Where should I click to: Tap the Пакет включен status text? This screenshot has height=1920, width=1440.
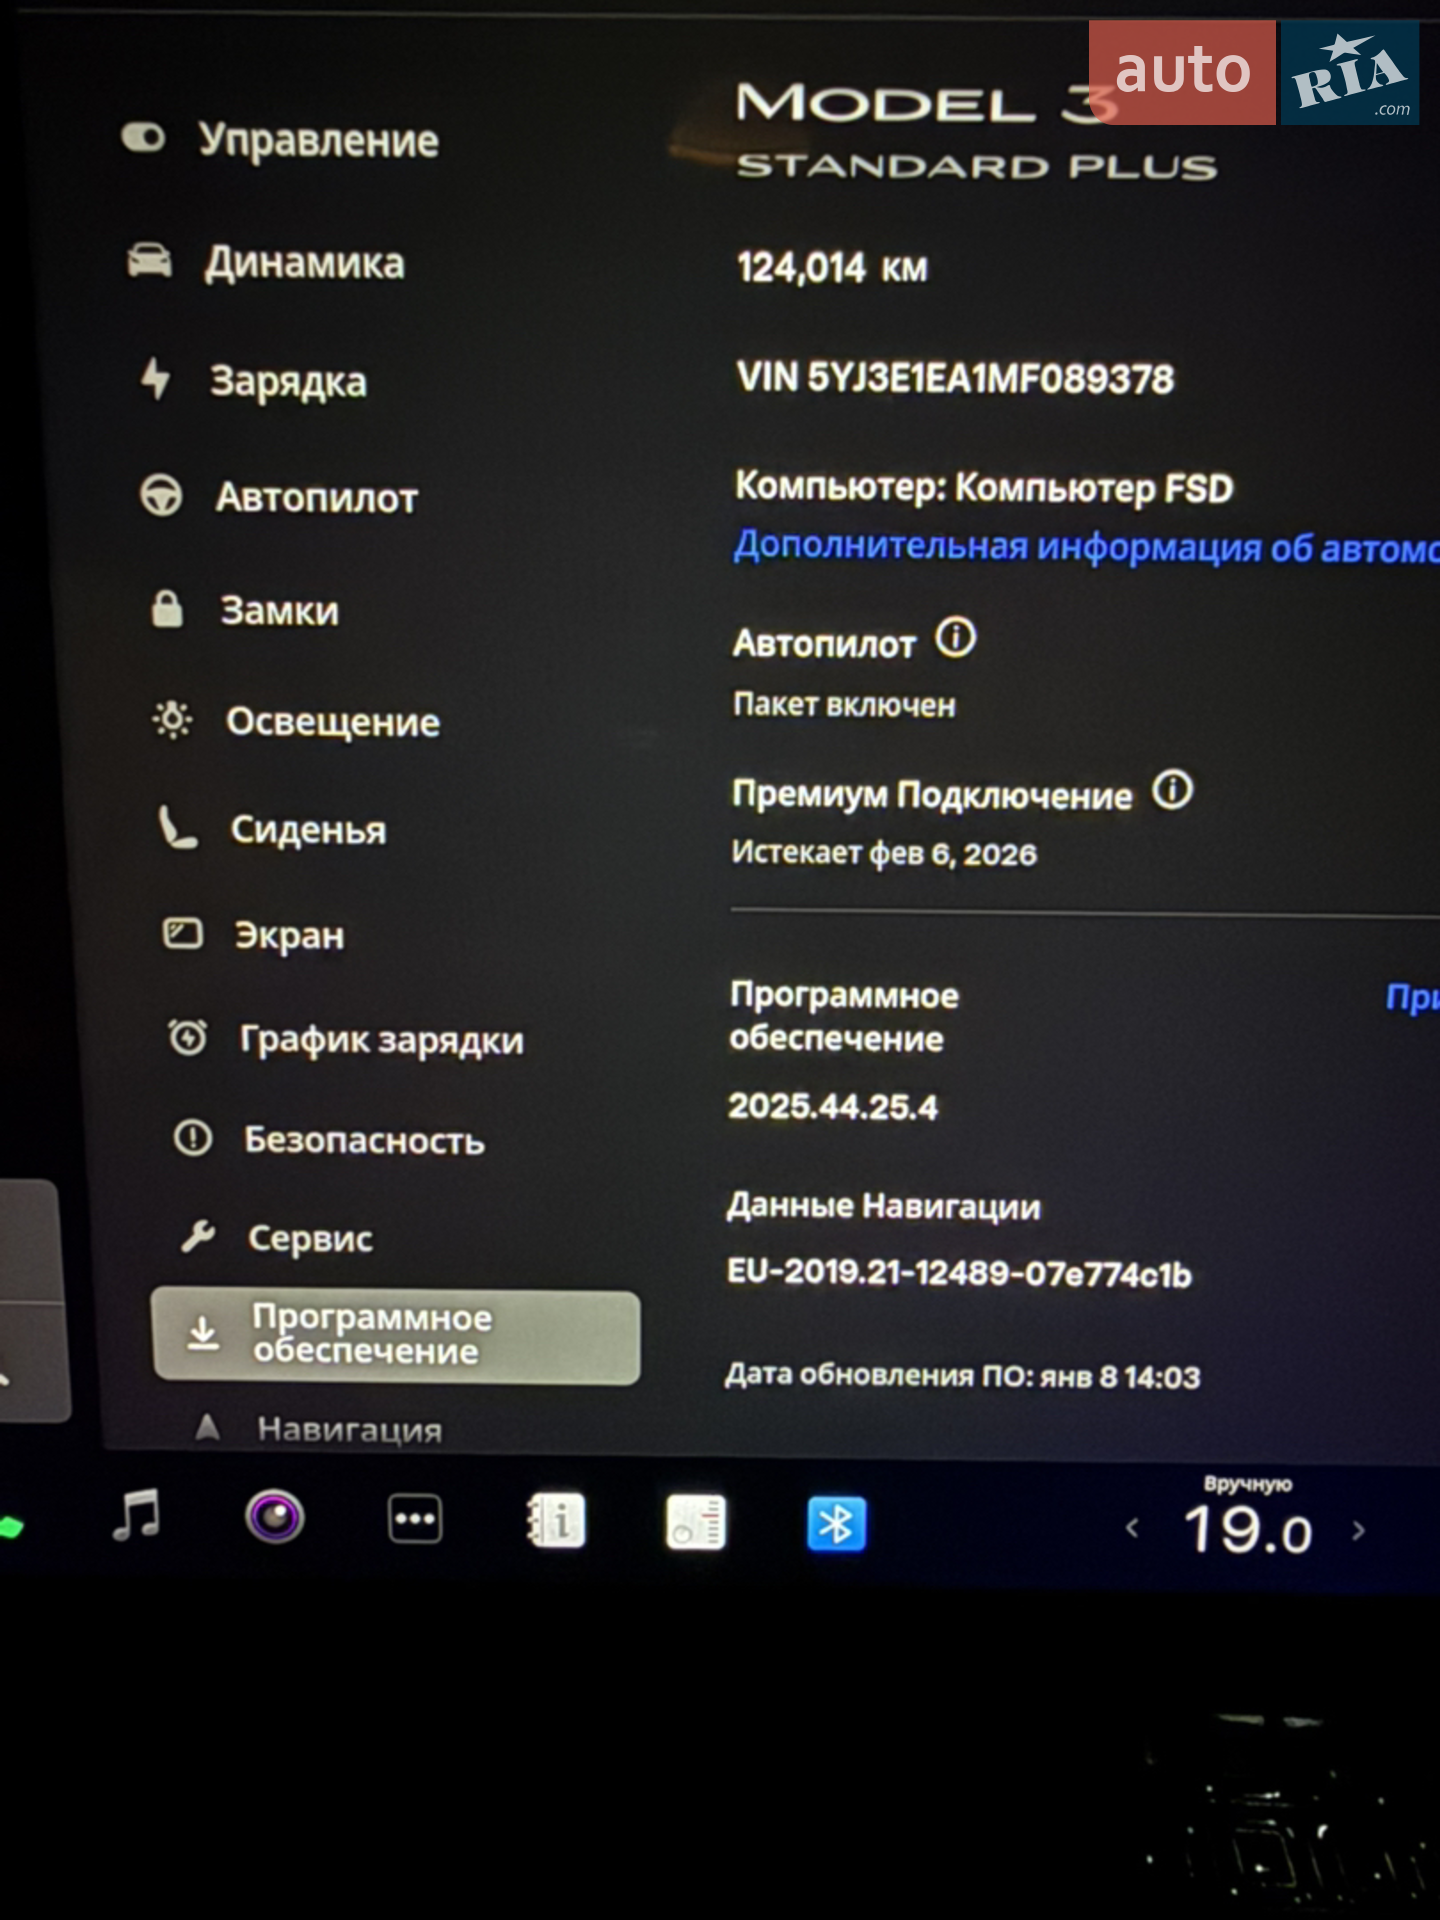844,704
